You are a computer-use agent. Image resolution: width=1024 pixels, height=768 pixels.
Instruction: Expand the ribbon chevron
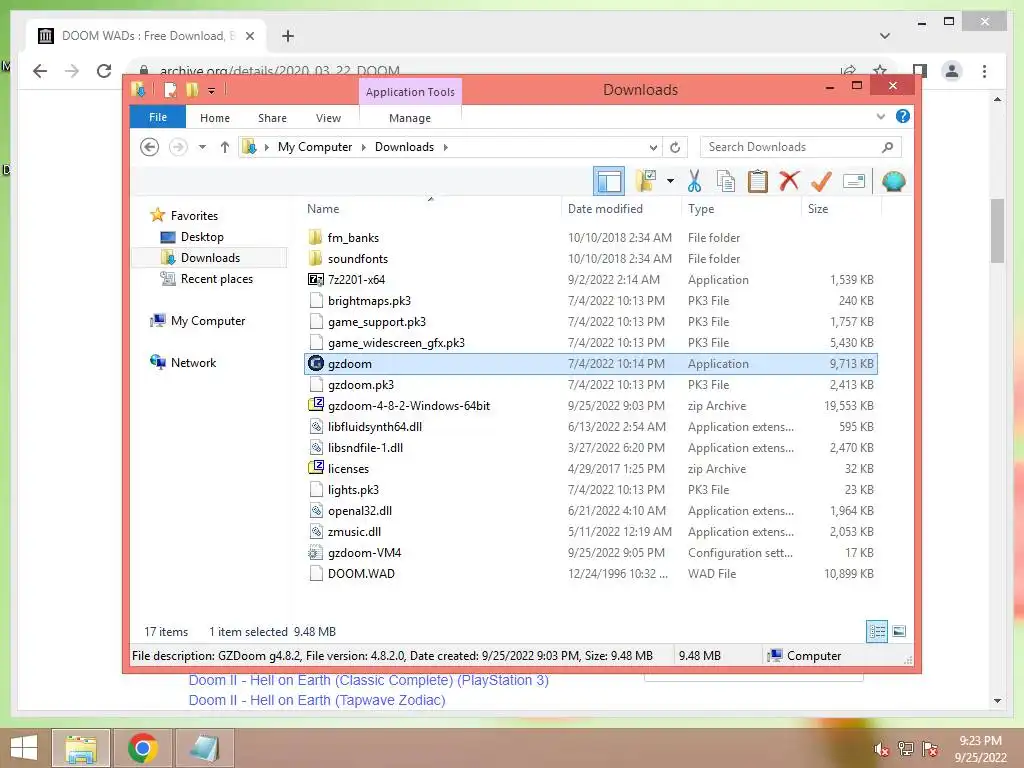[x=880, y=116]
